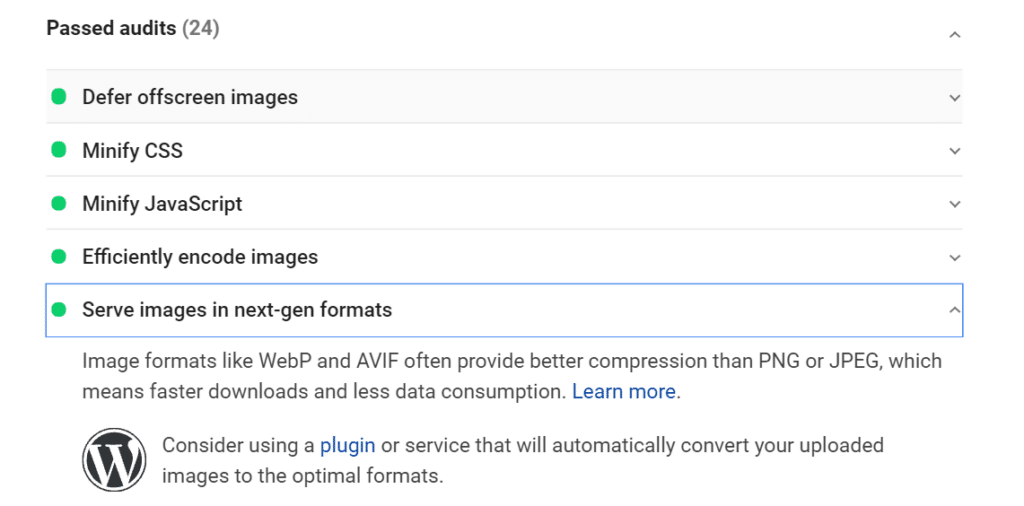Collapse Serve images in next-gen formats chevron
The width and height of the screenshot is (1024, 506).
click(955, 310)
